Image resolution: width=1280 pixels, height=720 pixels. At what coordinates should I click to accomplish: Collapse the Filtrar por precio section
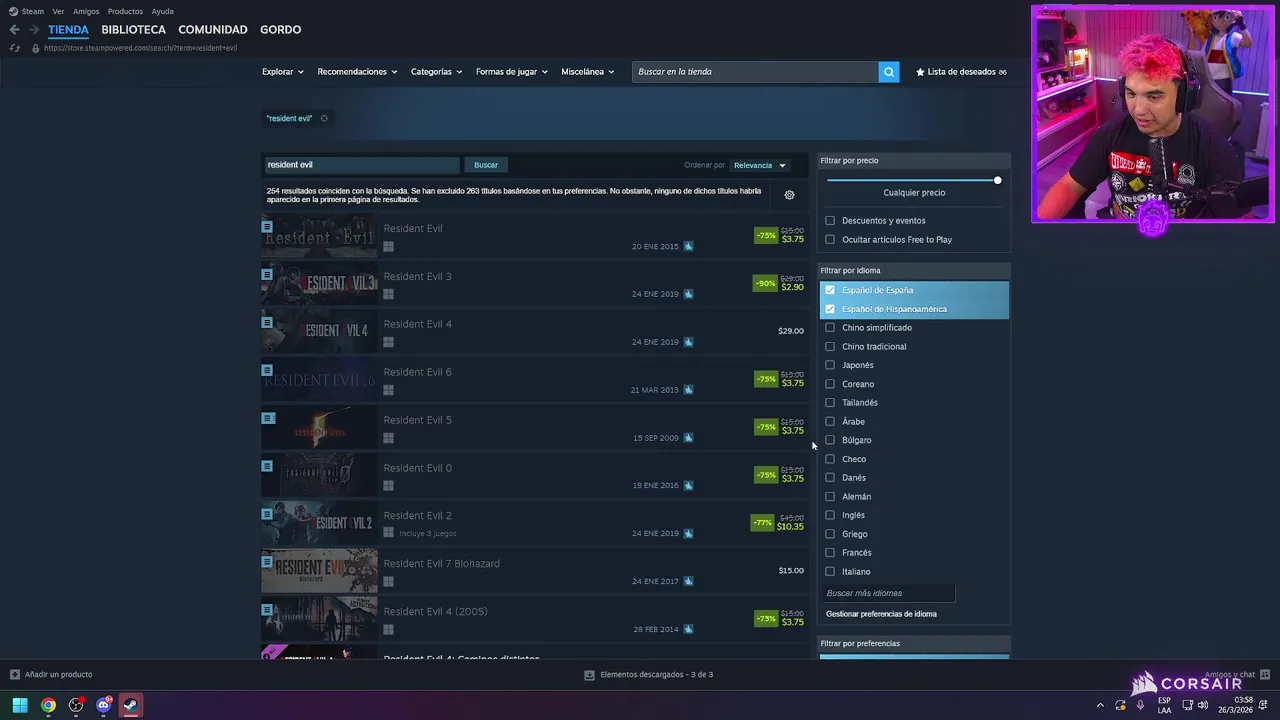click(x=914, y=160)
